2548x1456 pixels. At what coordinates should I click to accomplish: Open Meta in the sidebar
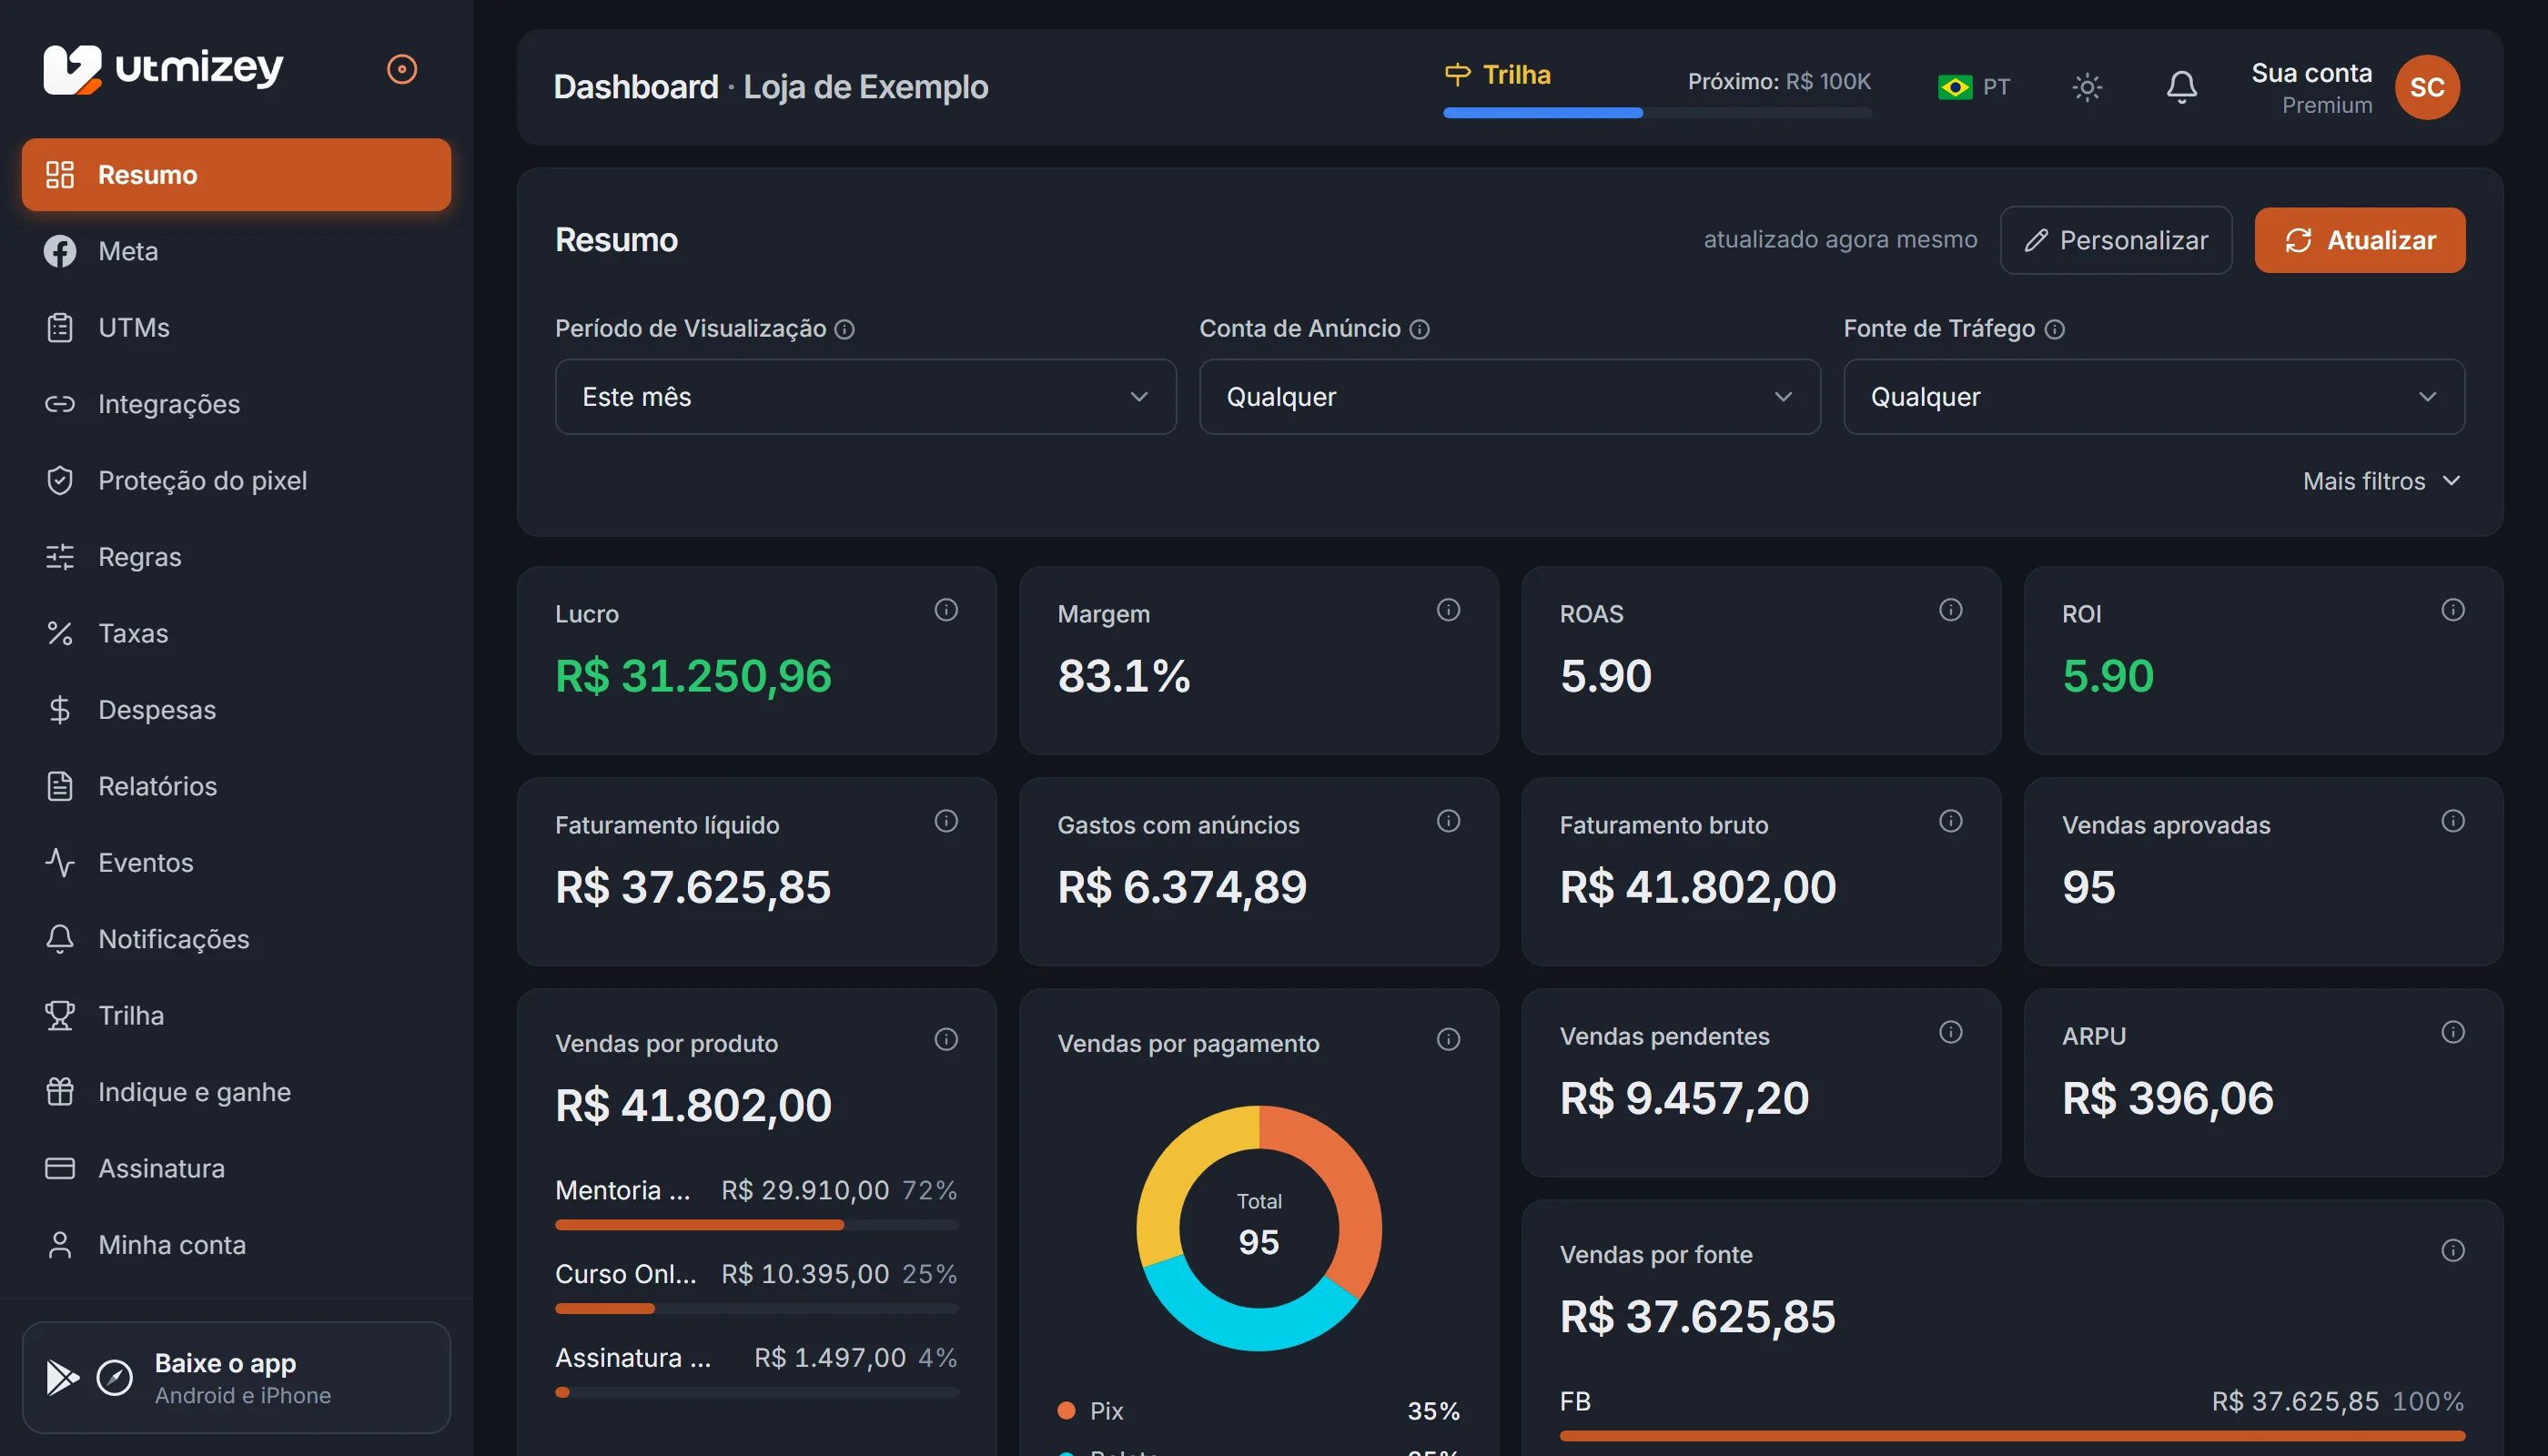tap(236, 251)
